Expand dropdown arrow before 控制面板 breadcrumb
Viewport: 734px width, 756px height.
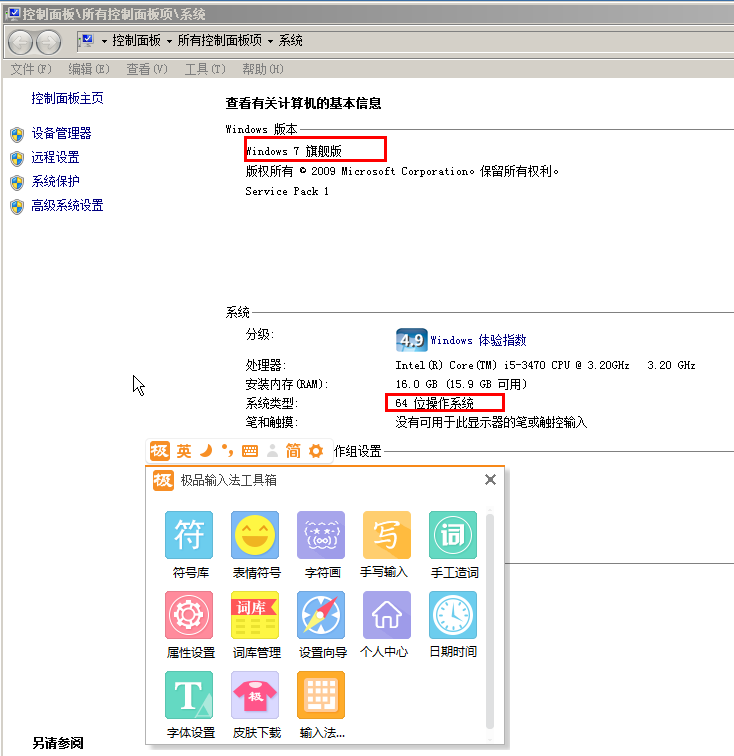(x=104, y=41)
